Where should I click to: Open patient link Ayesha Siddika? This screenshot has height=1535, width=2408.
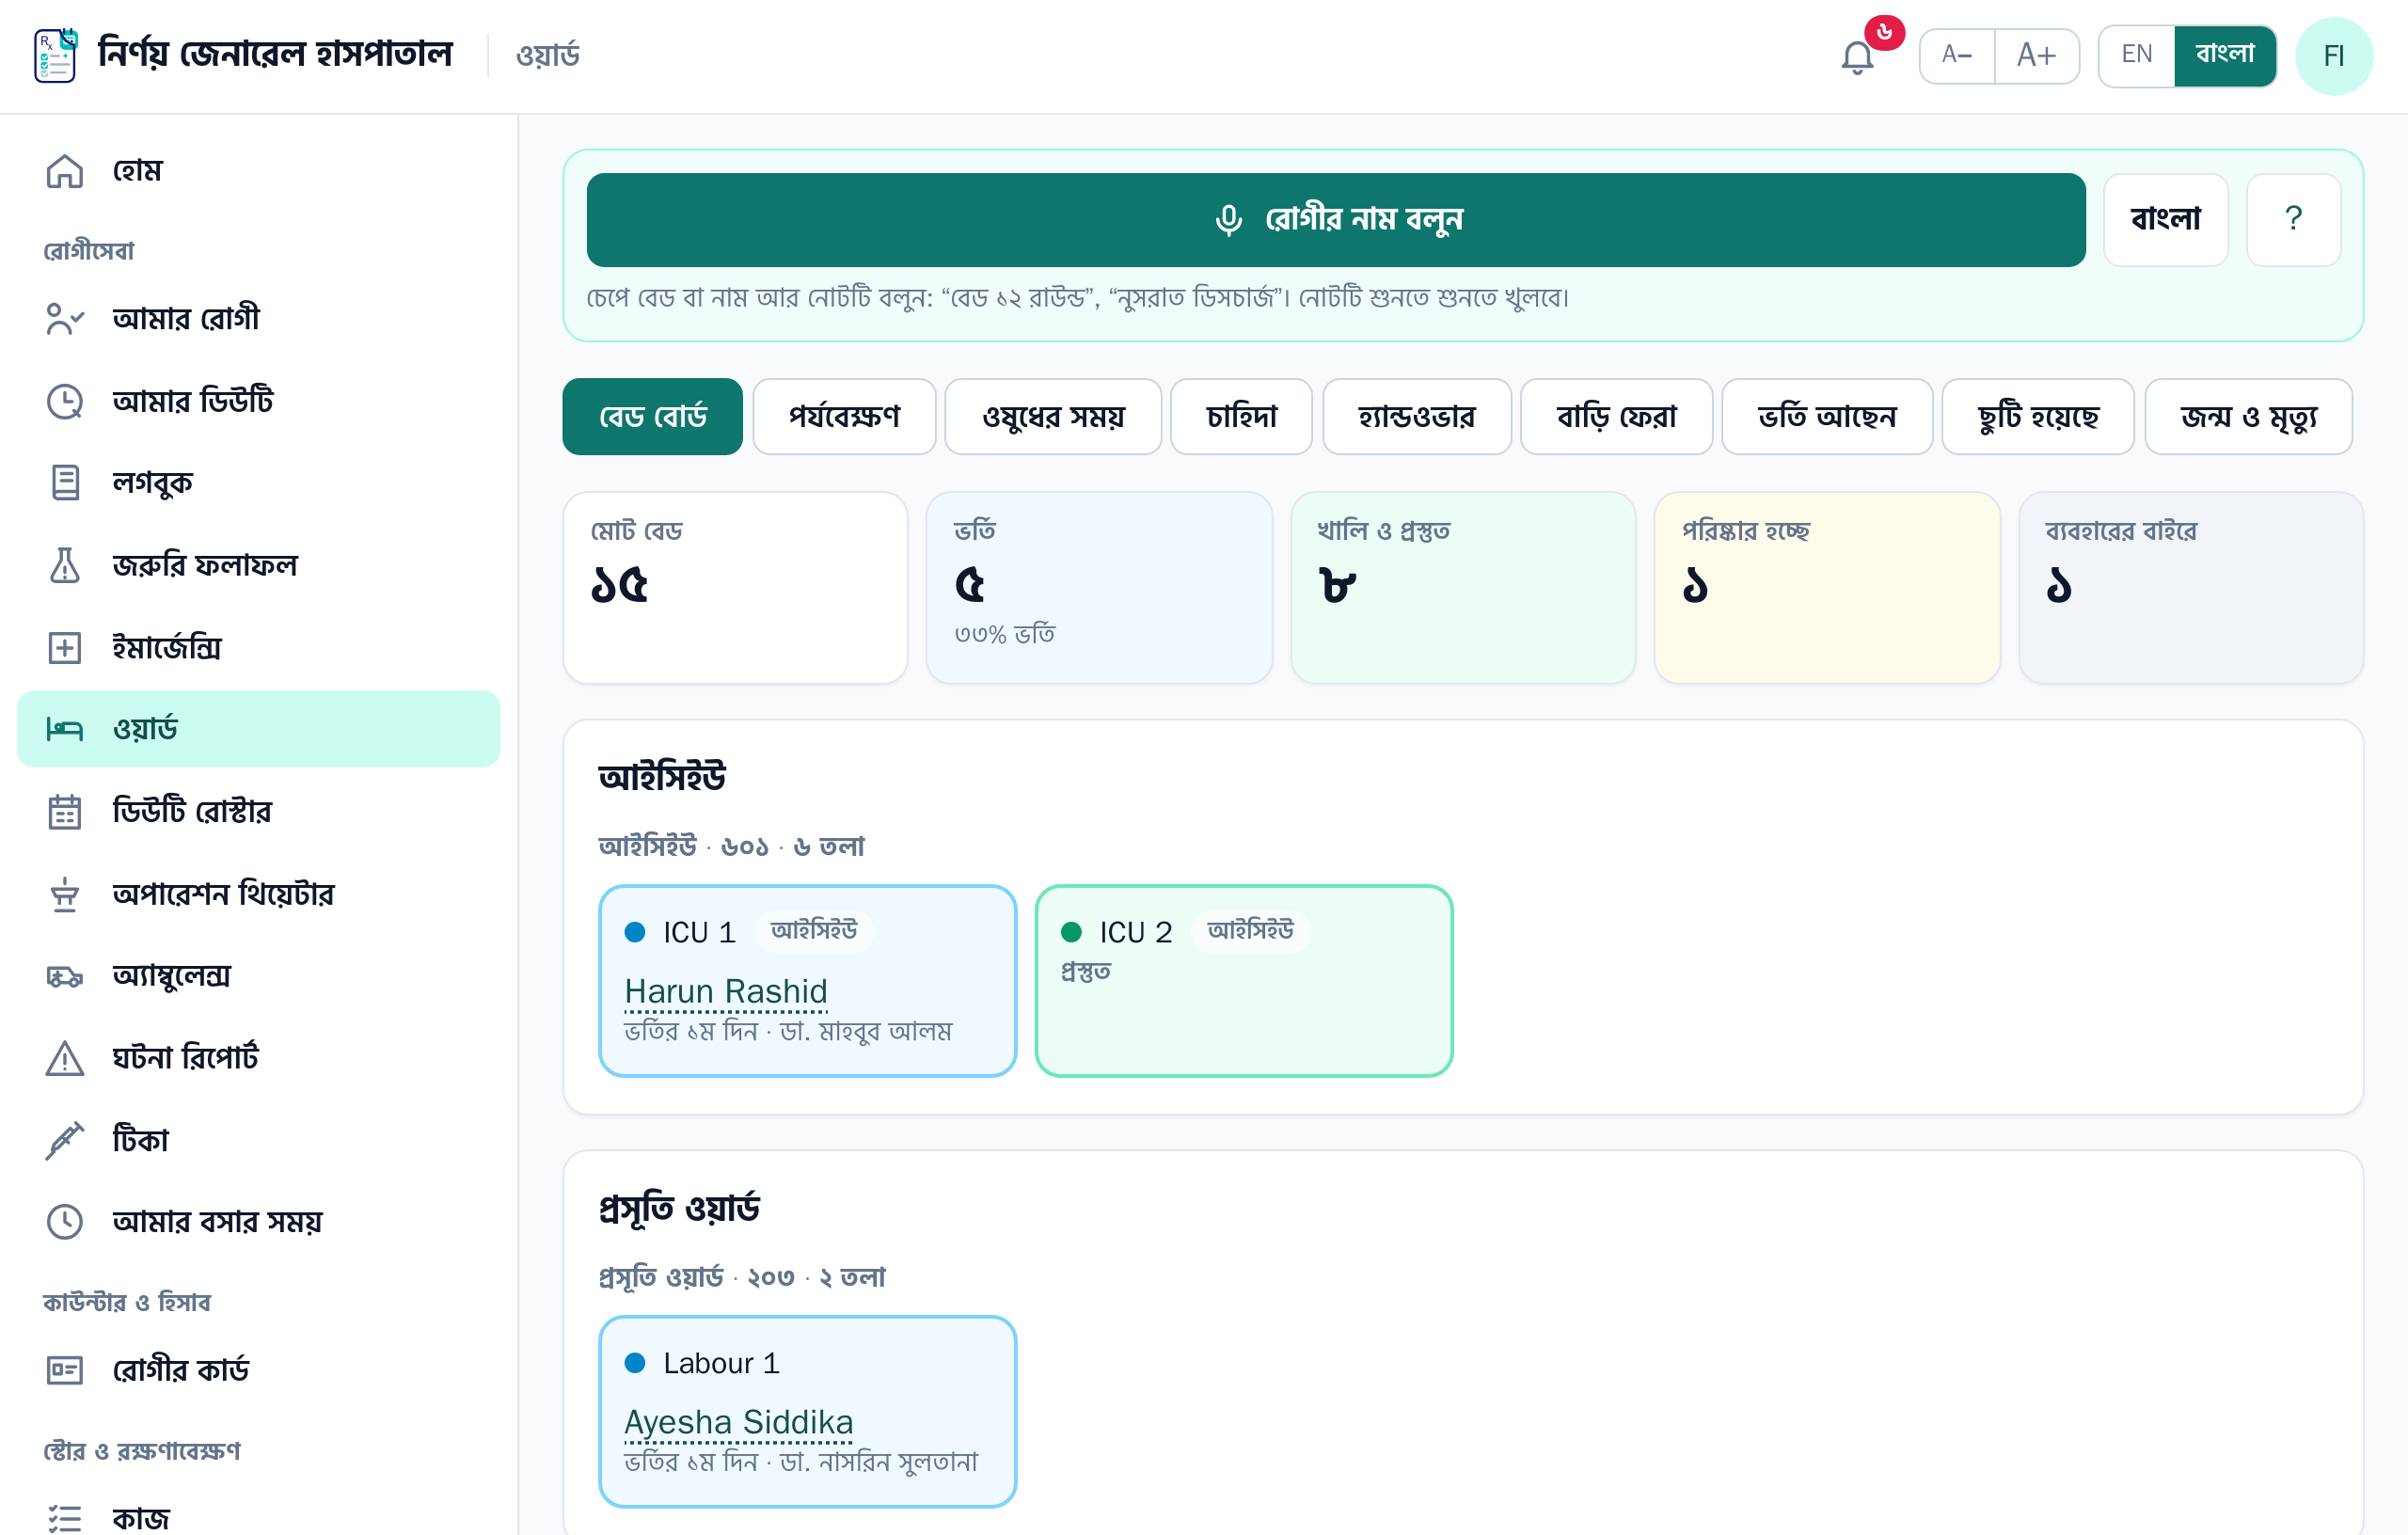pos(738,1422)
